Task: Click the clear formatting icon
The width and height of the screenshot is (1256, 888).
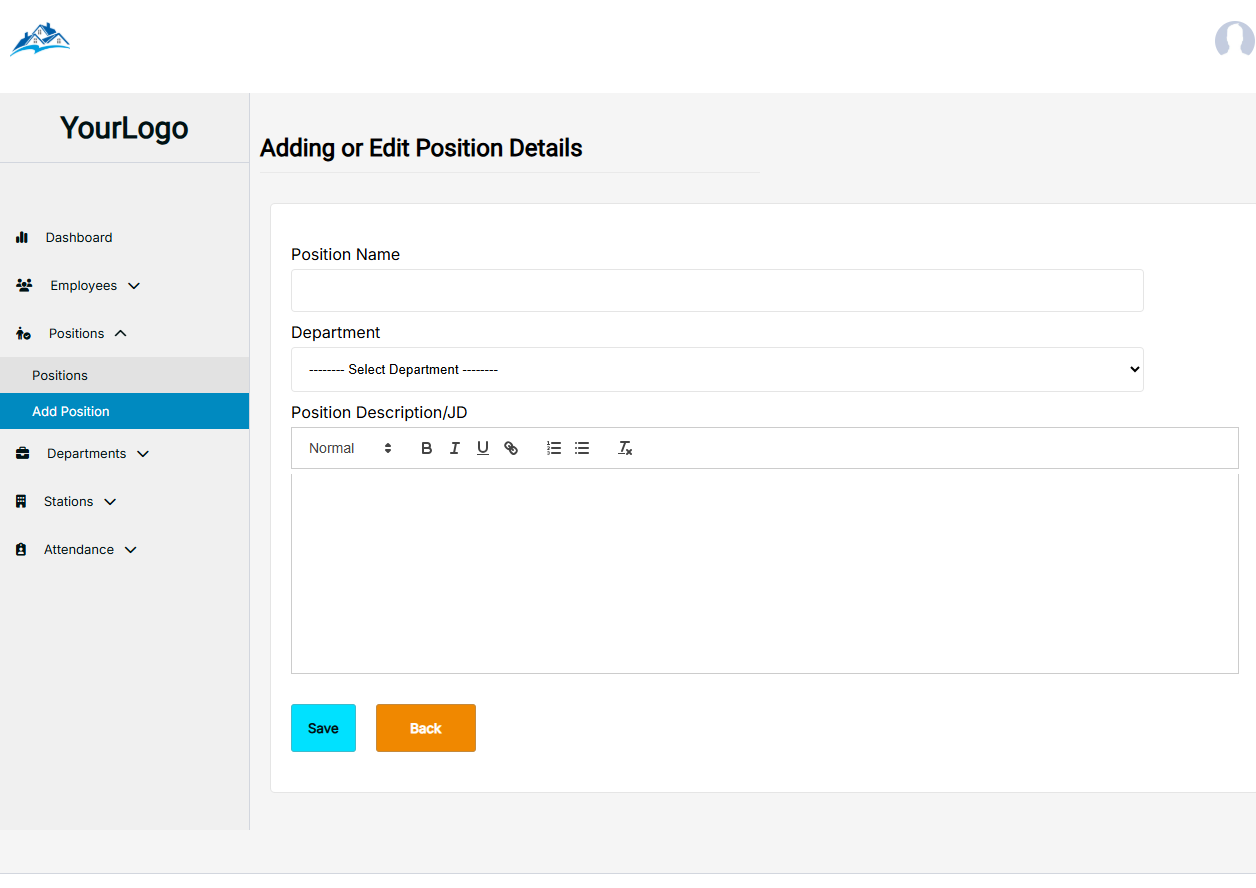Action: coord(625,448)
